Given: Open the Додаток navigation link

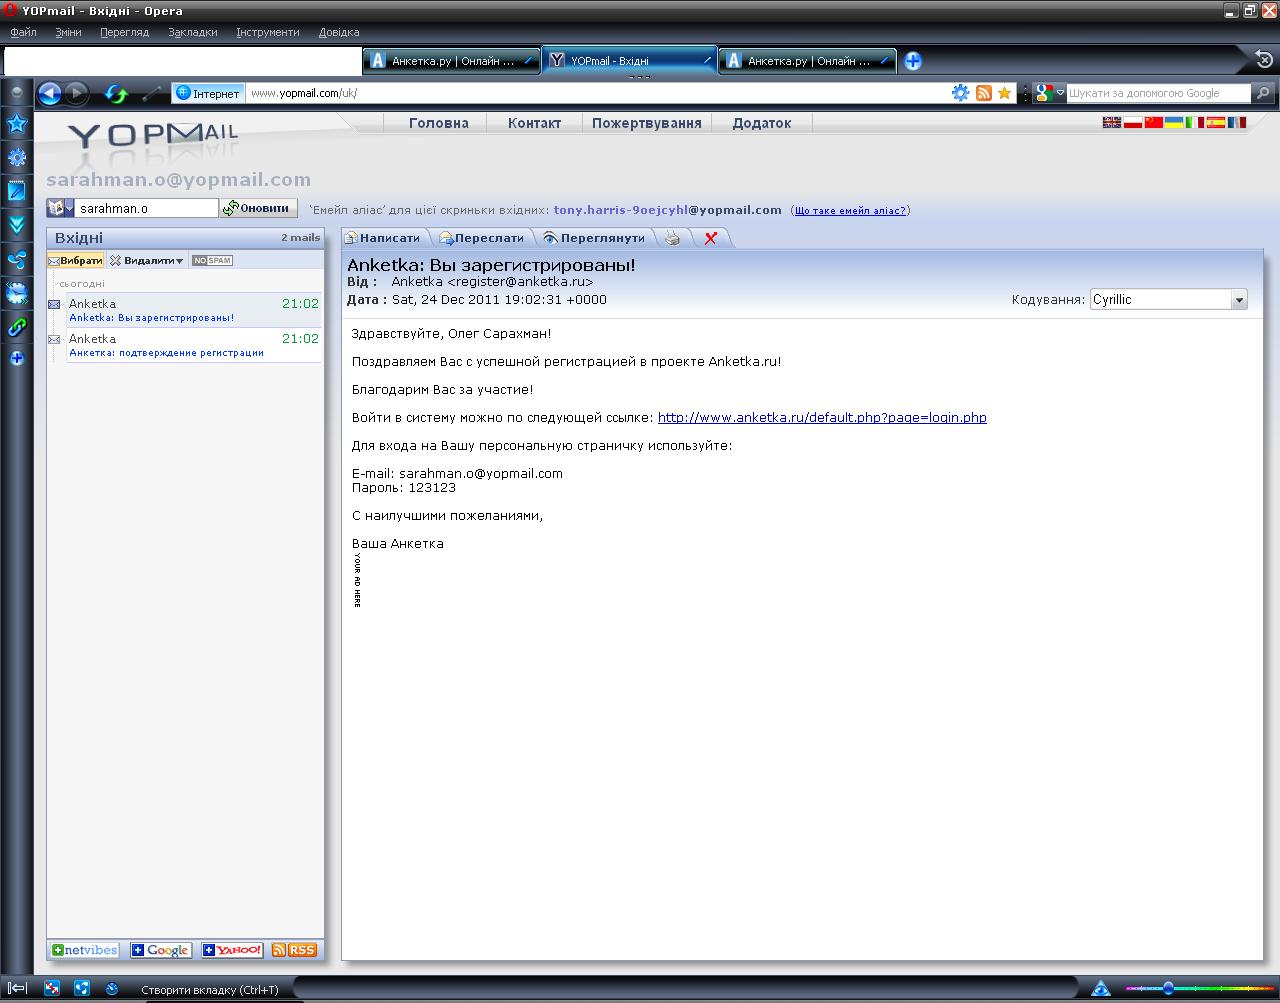Looking at the screenshot, I should click(x=762, y=123).
